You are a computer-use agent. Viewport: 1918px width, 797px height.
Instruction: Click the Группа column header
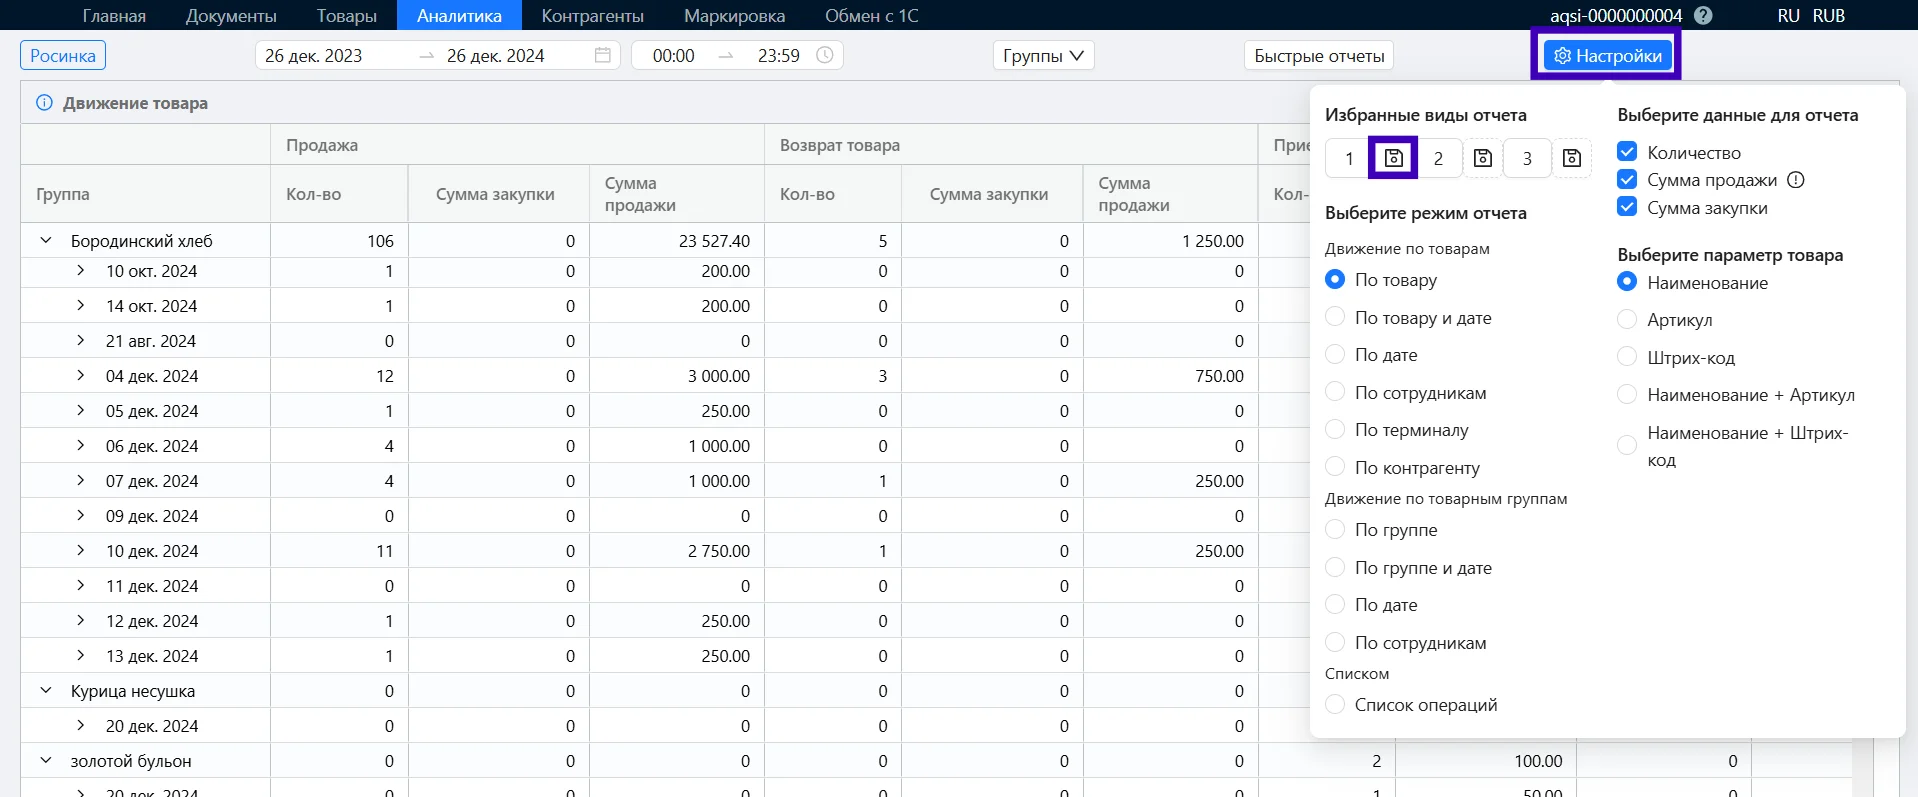click(x=145, y=194)
